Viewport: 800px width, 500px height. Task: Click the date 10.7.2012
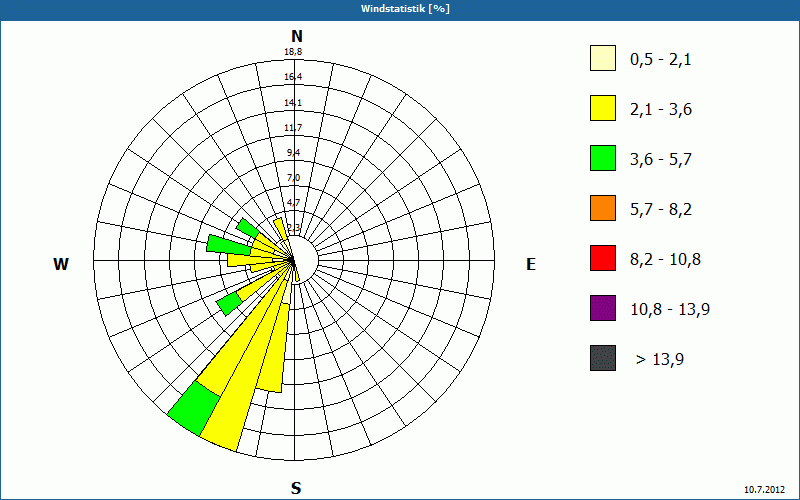[x=764, y=489]
